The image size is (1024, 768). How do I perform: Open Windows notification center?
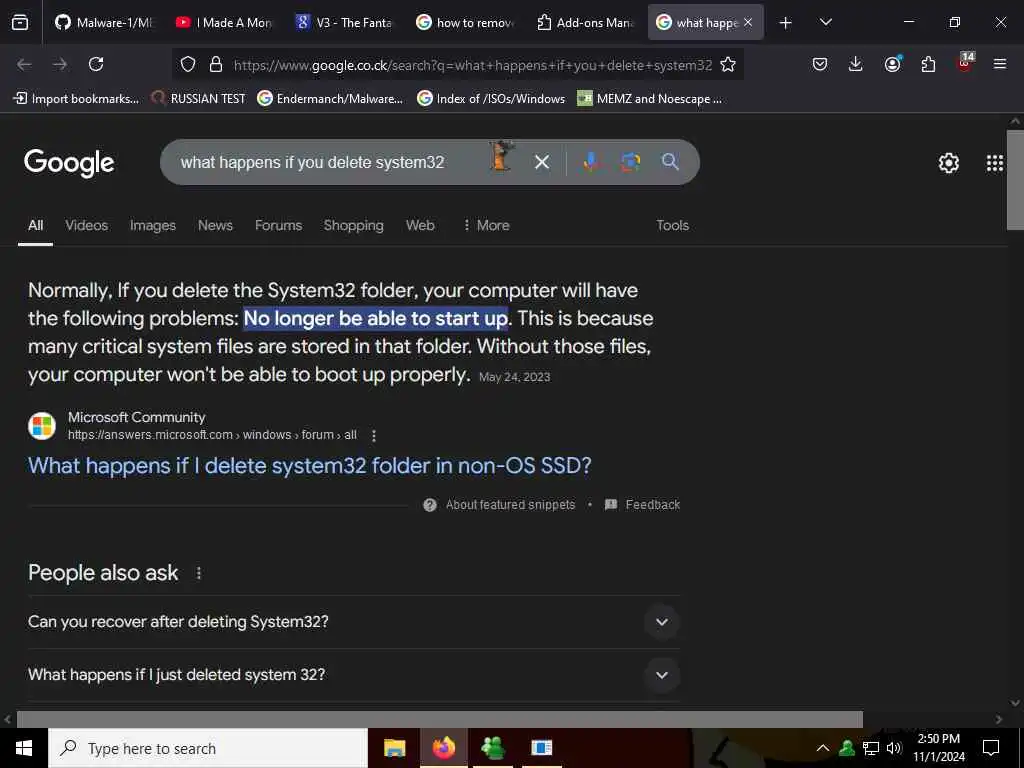point(991,748)
